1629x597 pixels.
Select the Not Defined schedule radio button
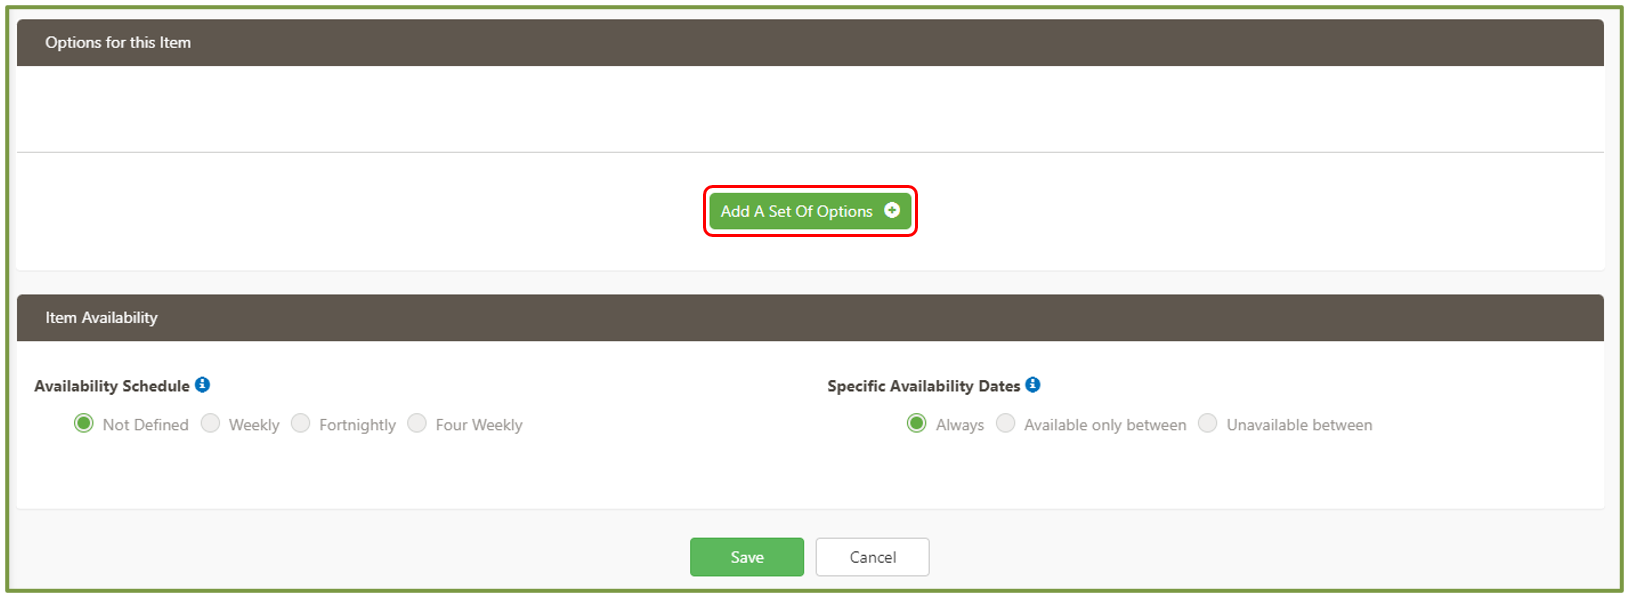coord(84,424)
